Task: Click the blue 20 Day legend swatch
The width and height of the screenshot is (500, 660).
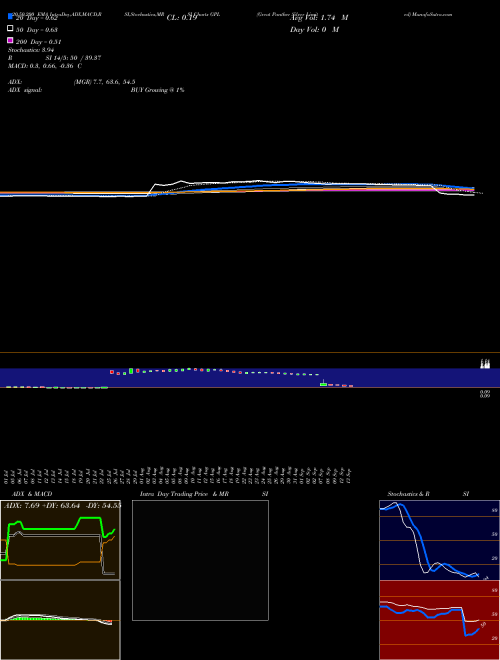Action: pyautogui.click(x=10, y=17)
